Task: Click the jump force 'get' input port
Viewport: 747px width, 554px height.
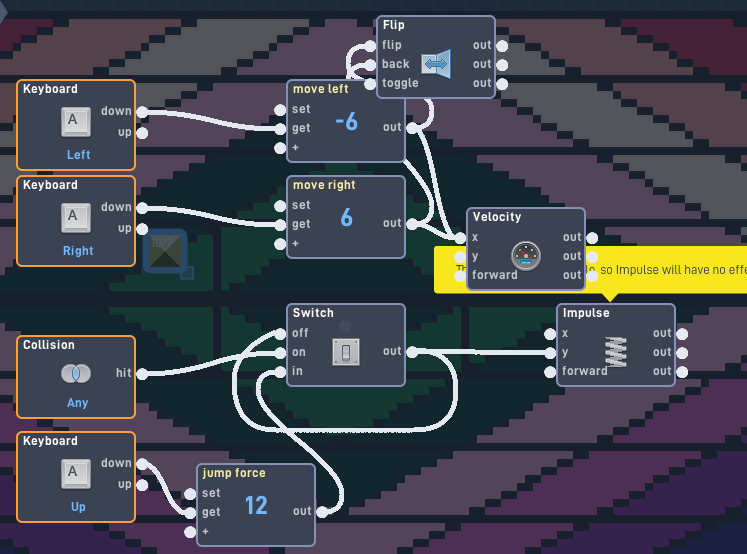Action: pyautogui.click(x=190, y=513)
